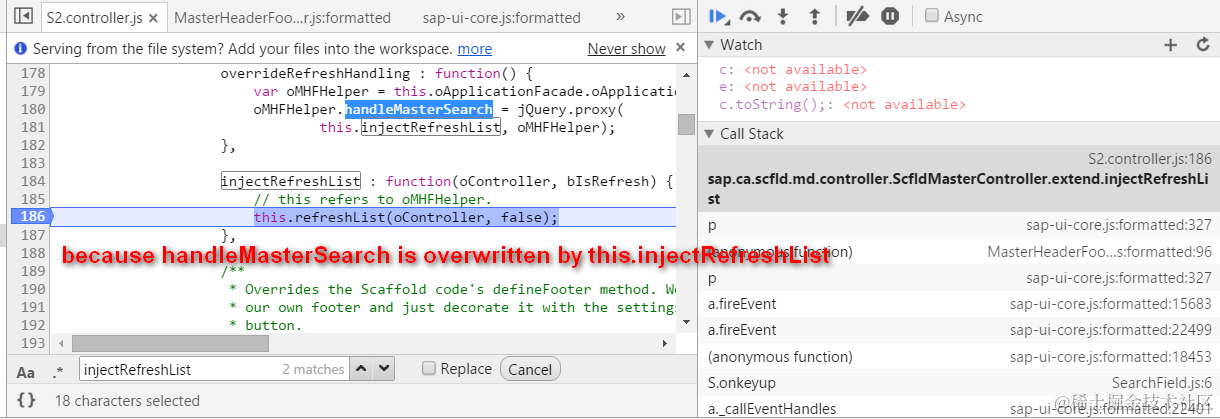The image size is (1220, 419).
Task: Select the a._callEventHandles frame
Action: click(x=959, y=408)
